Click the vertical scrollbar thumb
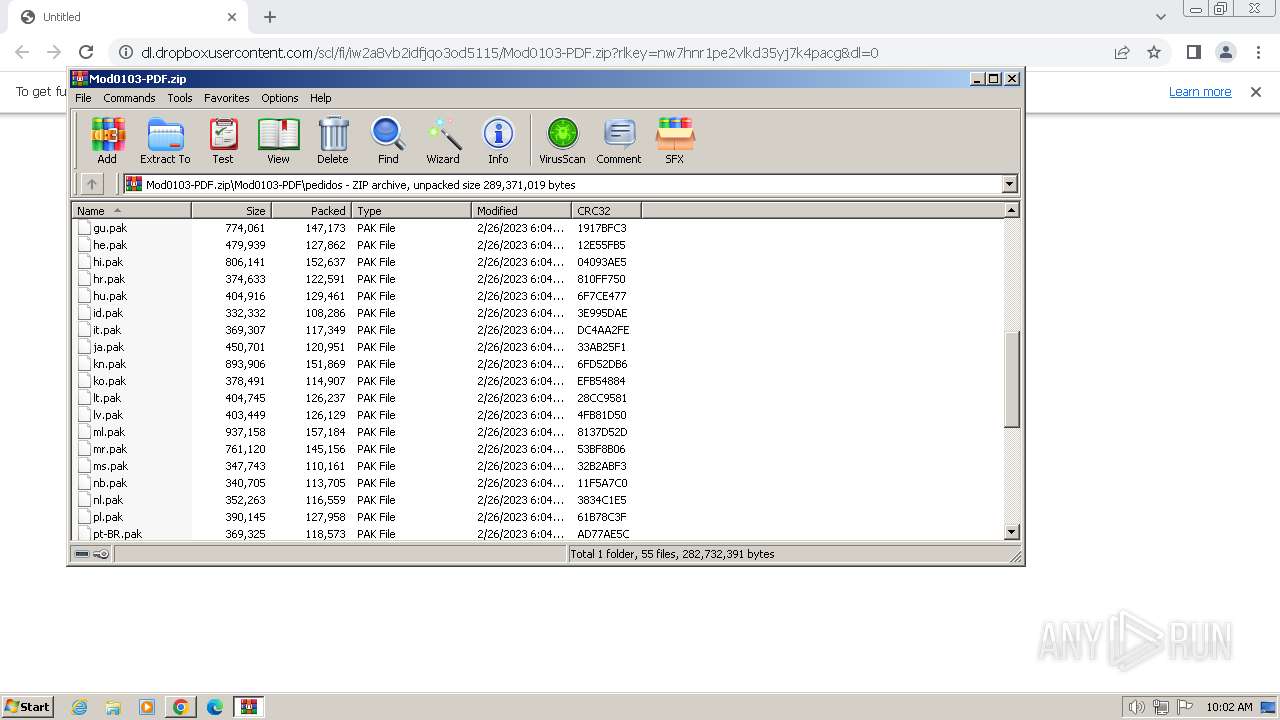The width and height of the screenshot is (1280, 720). (x=1012, y=380)
